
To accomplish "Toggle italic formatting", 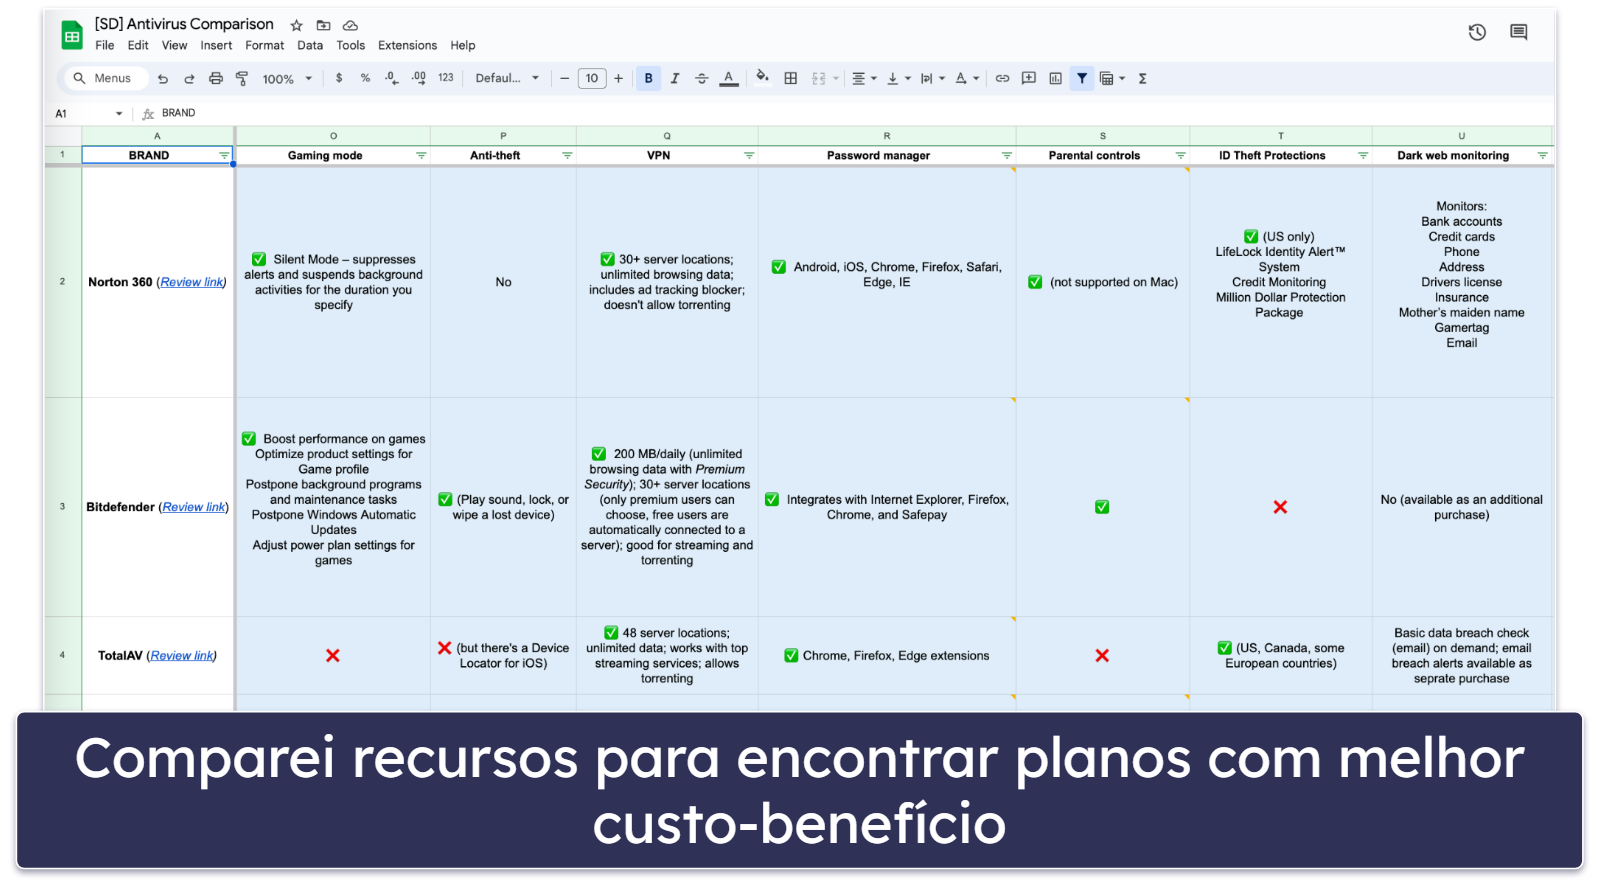I will pos(675,78).
